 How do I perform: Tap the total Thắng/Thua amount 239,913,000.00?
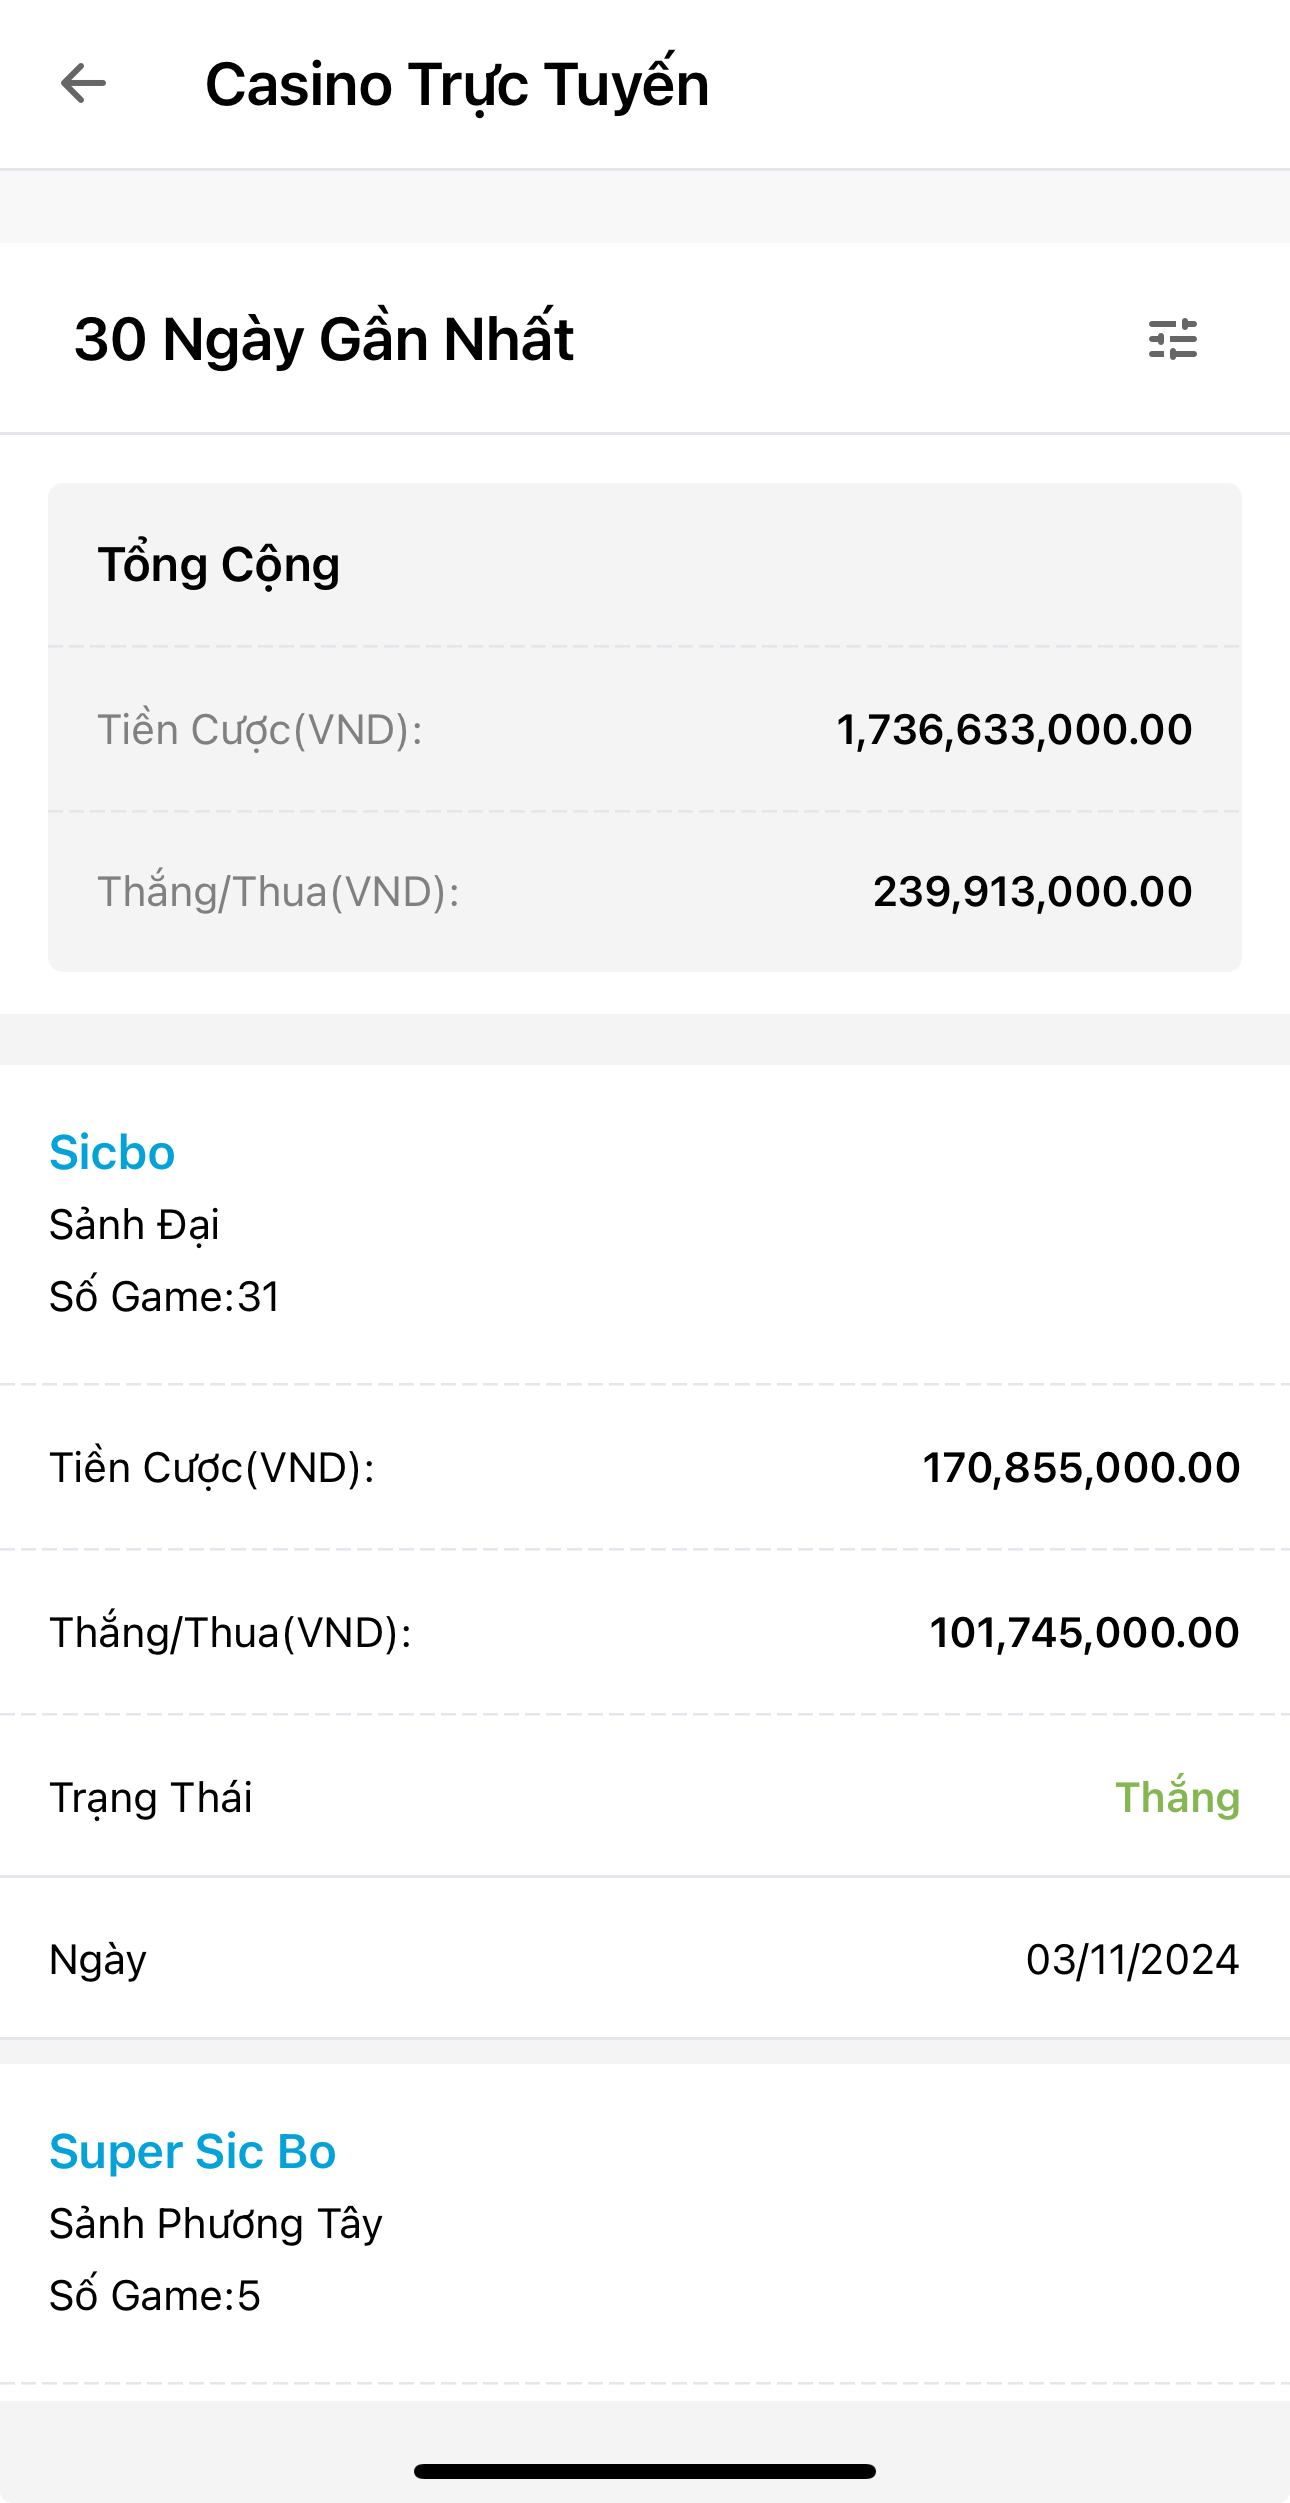[x=1032, y=892]
